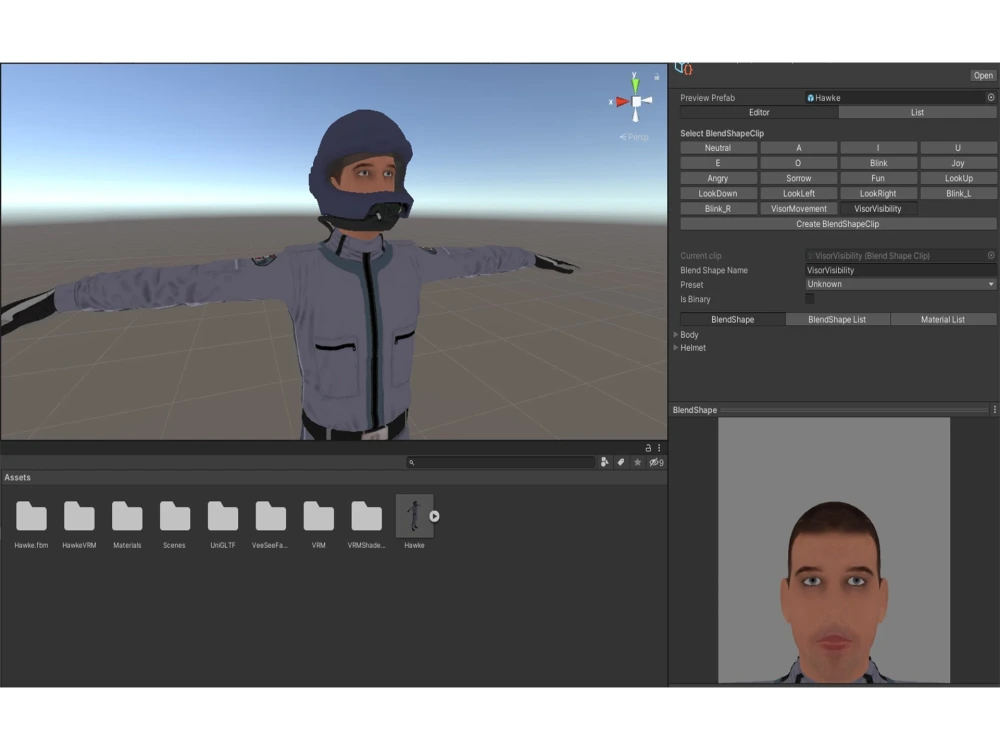Select the A vowel blend shape clip

tap(798, 147)
